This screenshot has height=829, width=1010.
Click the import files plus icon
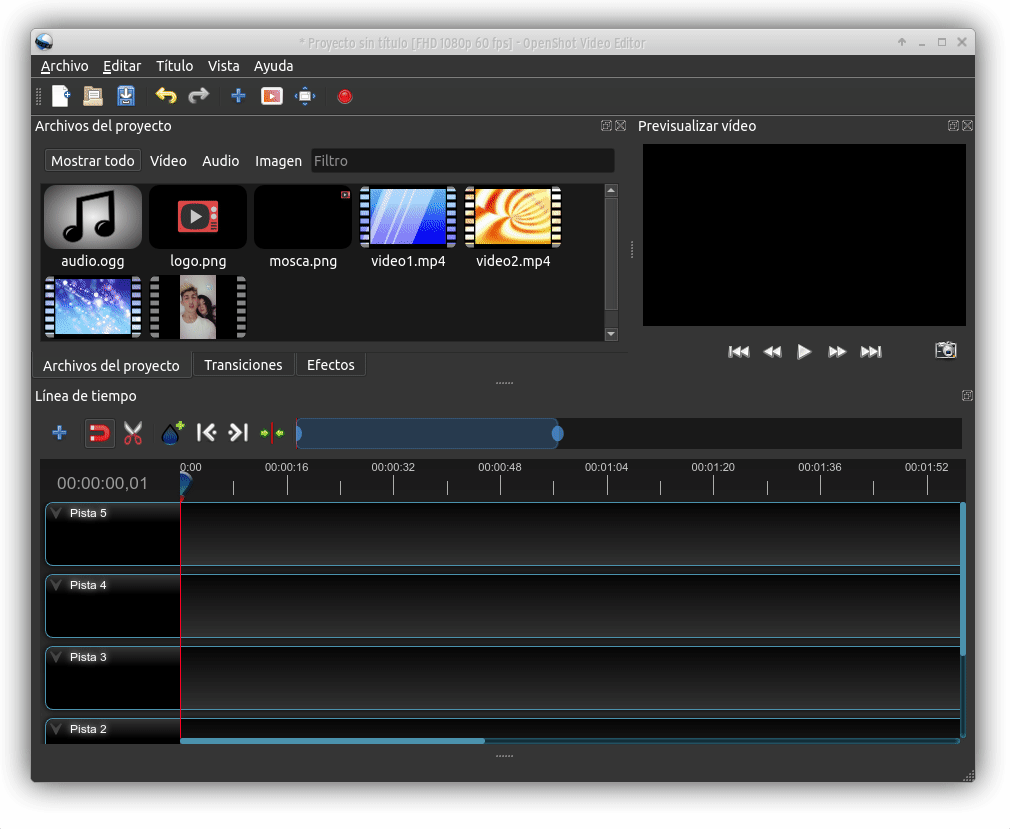point(238,97)
